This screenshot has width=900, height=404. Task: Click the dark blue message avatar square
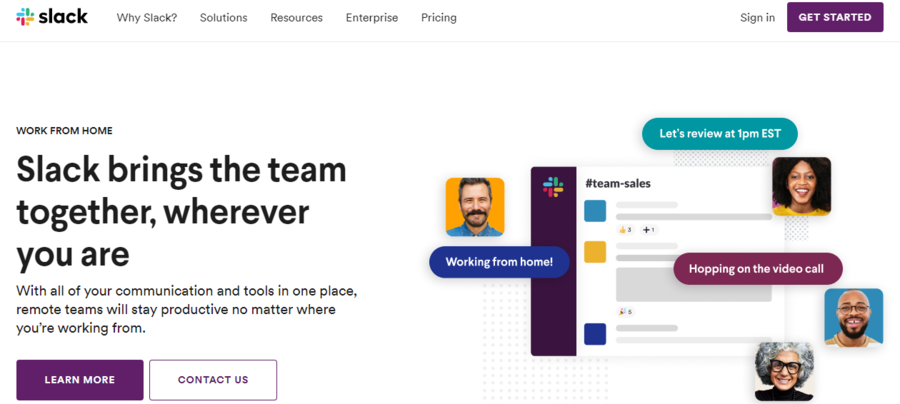(x=595, y=334)
